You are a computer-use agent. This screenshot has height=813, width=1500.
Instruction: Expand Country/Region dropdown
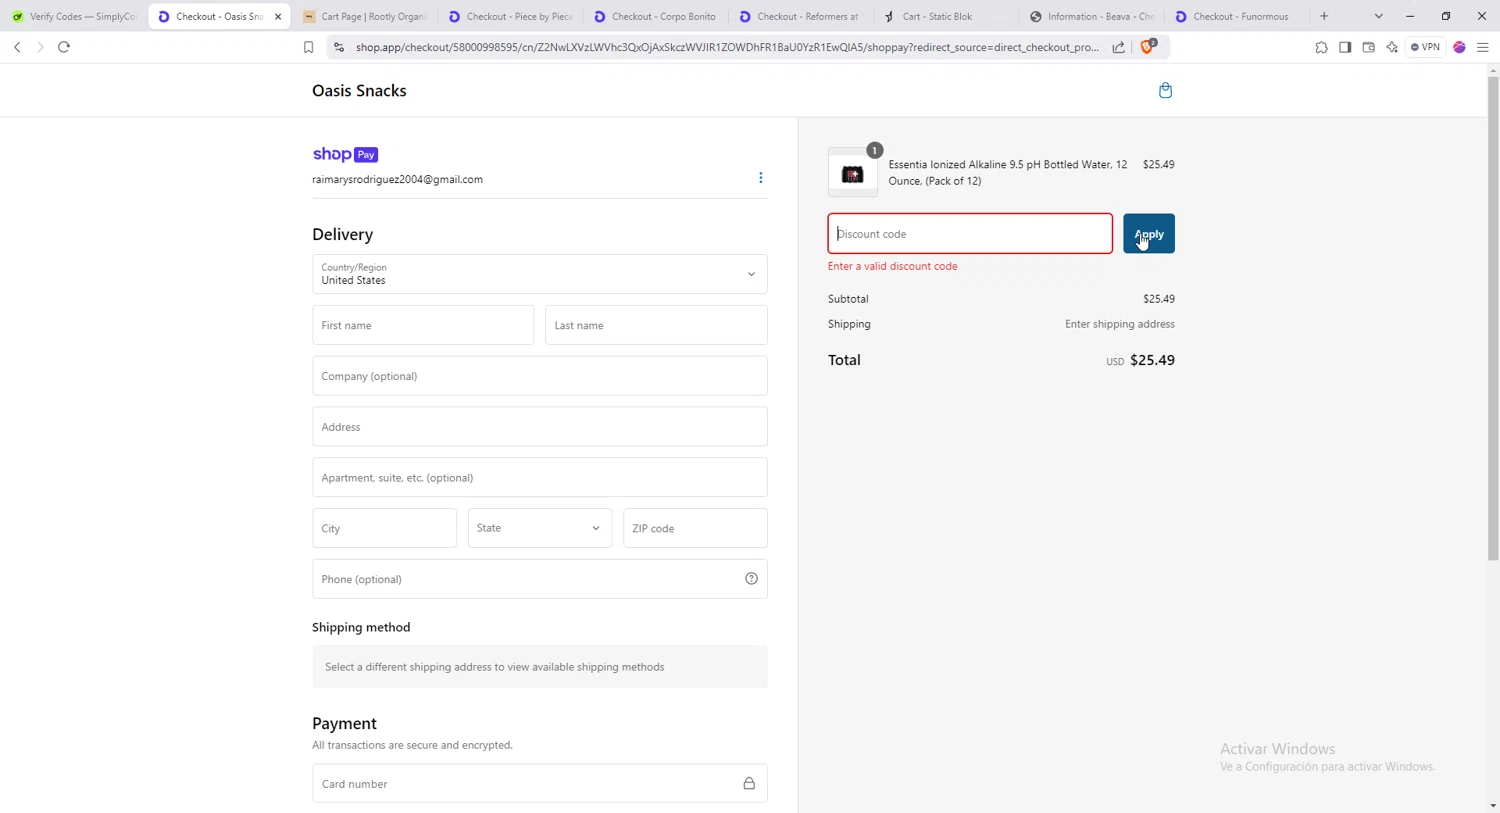[x=540, y=274]
